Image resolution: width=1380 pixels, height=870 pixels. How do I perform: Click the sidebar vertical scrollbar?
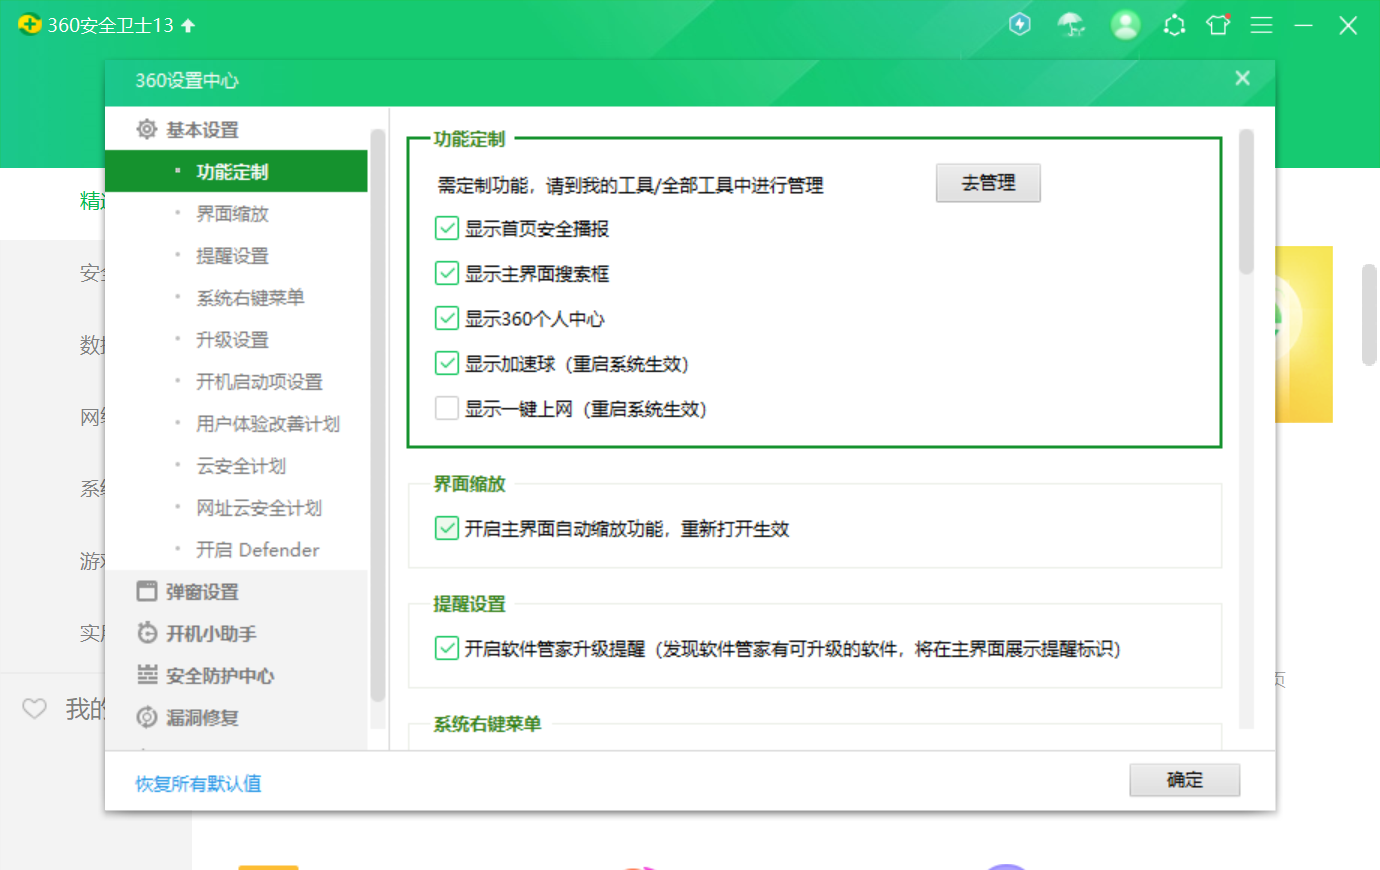pos(377,415)
